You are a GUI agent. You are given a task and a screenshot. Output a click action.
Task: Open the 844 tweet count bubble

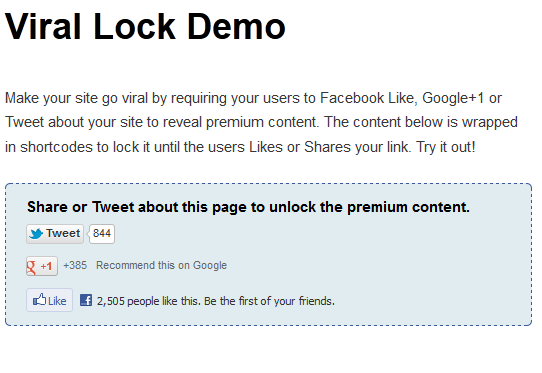pyautogui.click(x=102, y=234)
